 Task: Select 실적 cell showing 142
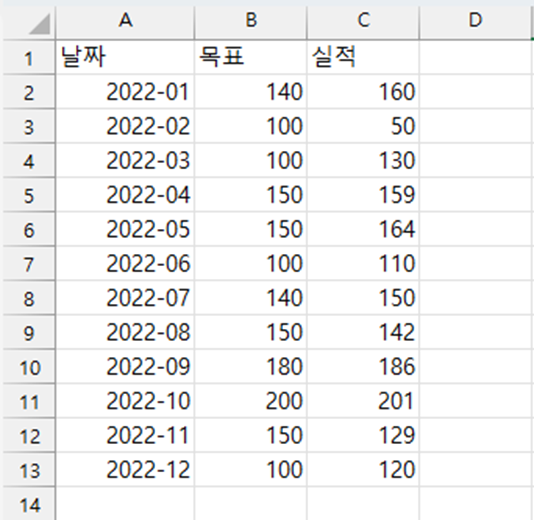(x=363, y=332)
